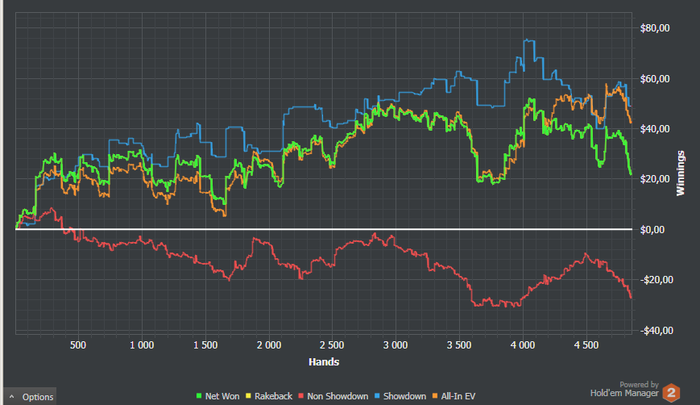Click the green Net Won line's final endpoint

(x=630, y=174)
